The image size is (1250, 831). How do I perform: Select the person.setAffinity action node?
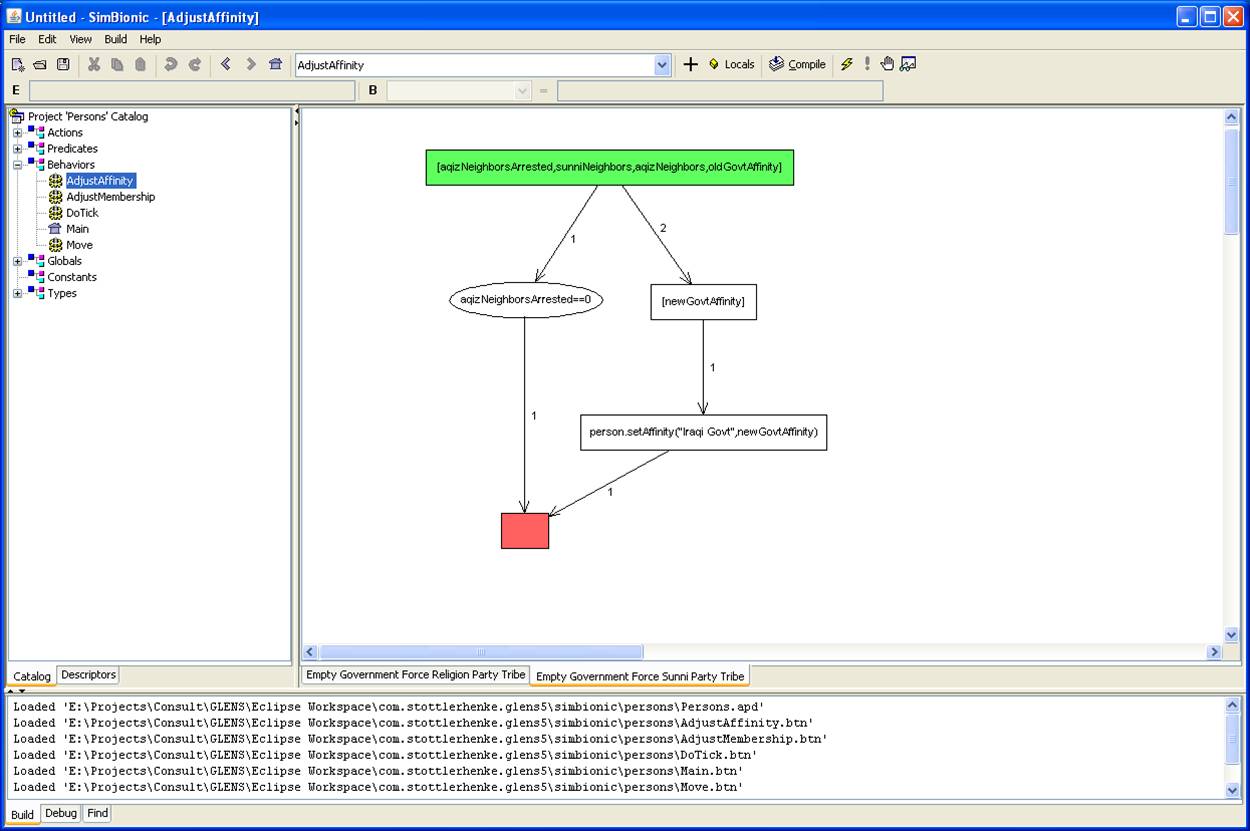coord(703,432)
